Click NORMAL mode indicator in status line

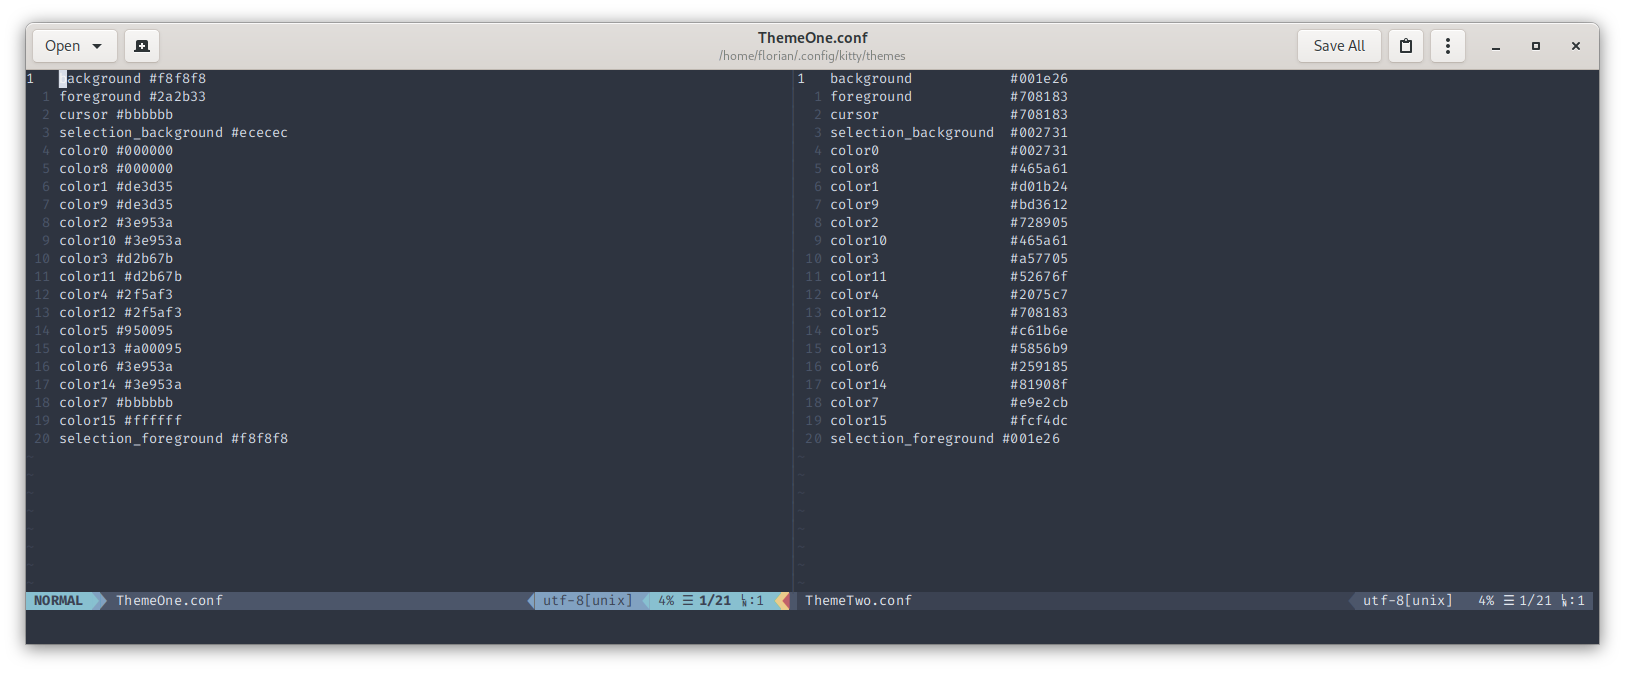pos(58,601)
